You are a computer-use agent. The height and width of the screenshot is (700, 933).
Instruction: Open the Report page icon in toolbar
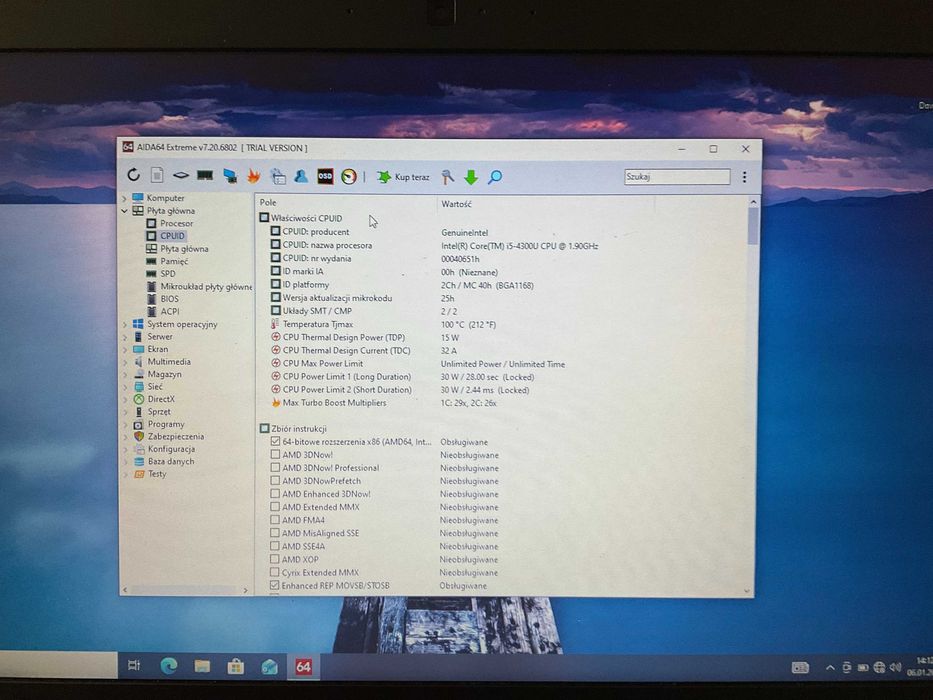pyautogui.click(x=157, y=175)
